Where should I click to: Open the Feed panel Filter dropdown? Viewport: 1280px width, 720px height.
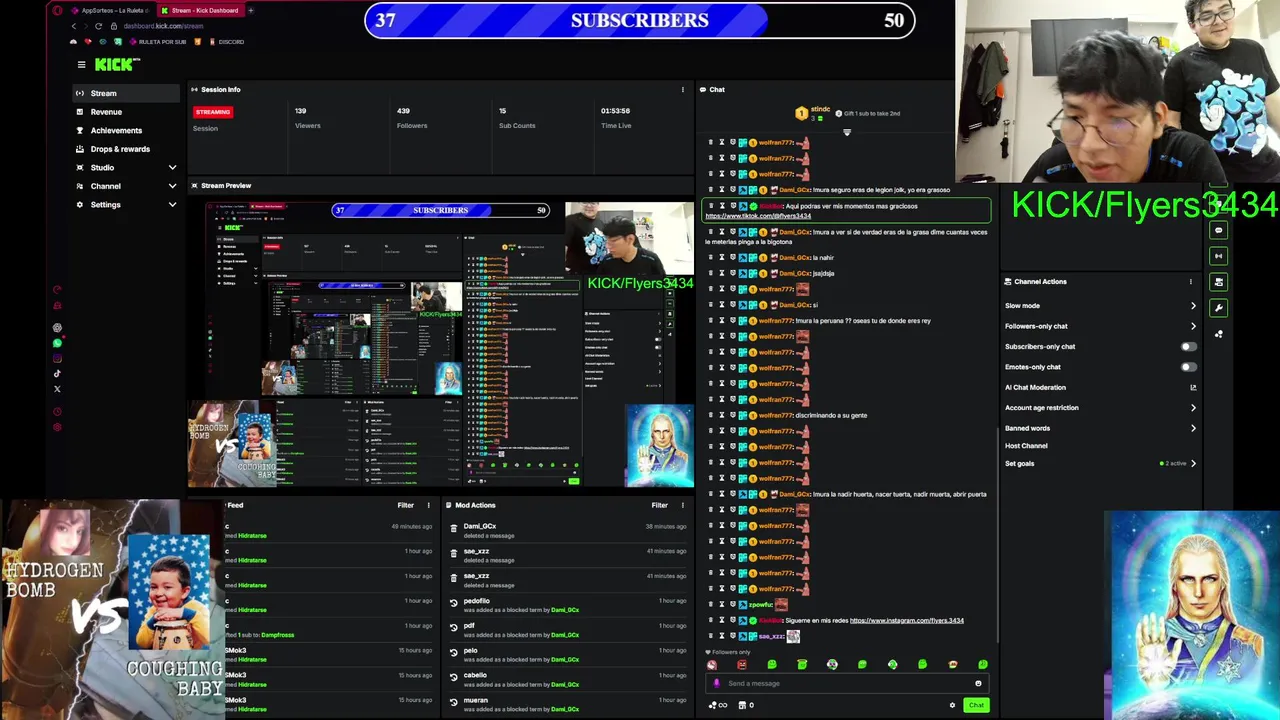[x=405, y=506]
